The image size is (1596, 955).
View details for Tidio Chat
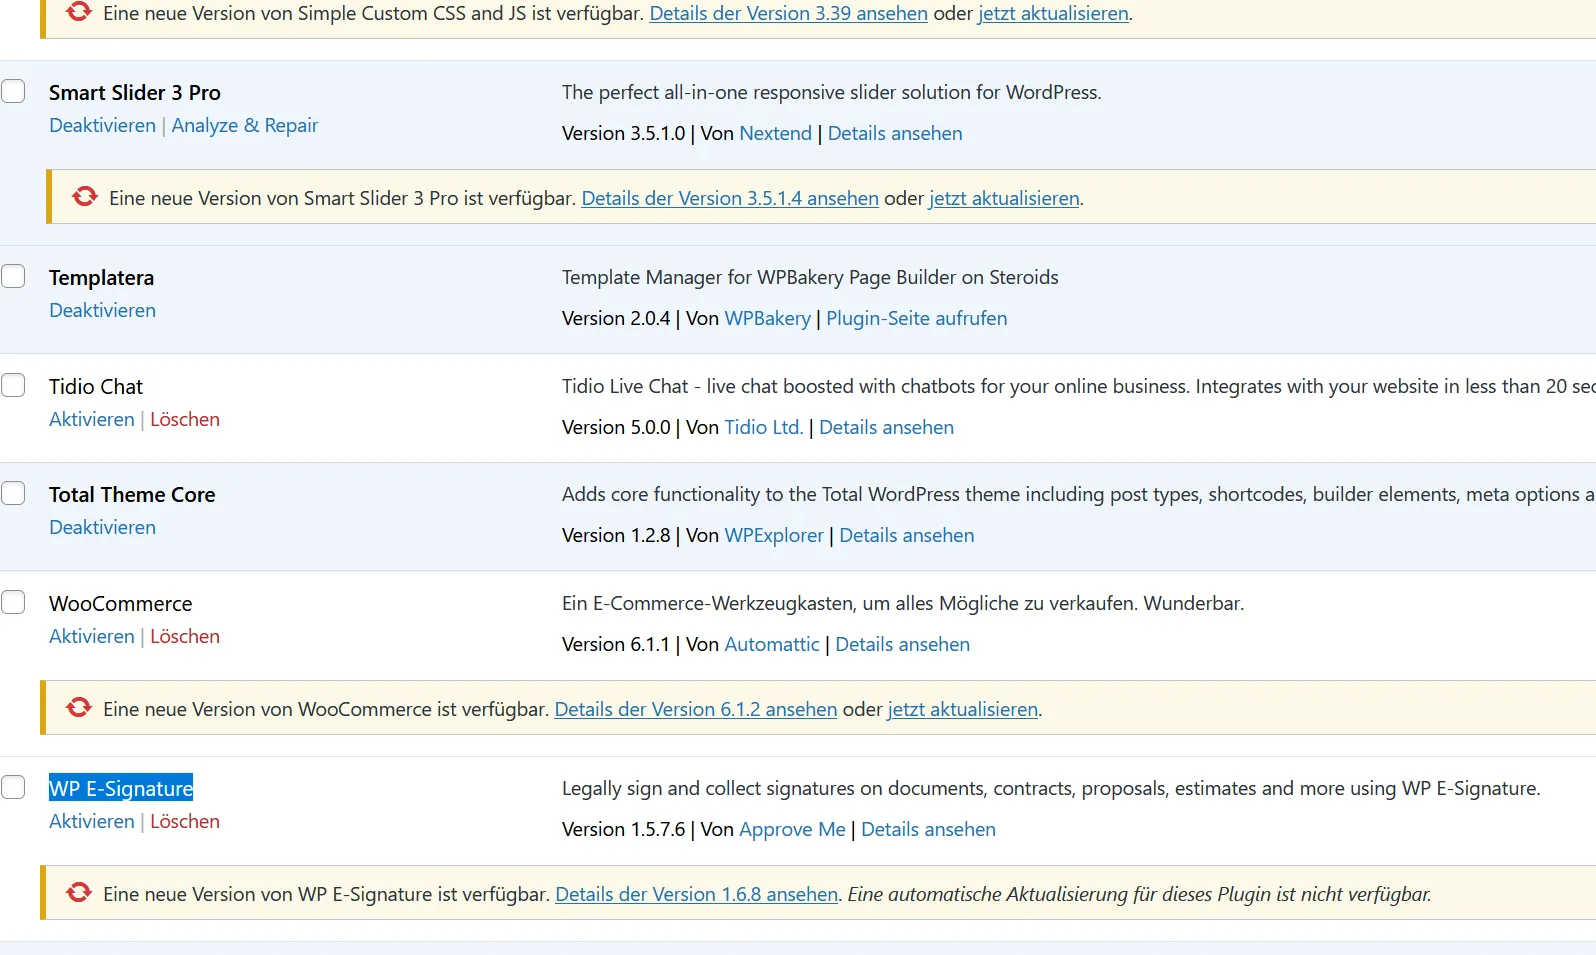887,427
